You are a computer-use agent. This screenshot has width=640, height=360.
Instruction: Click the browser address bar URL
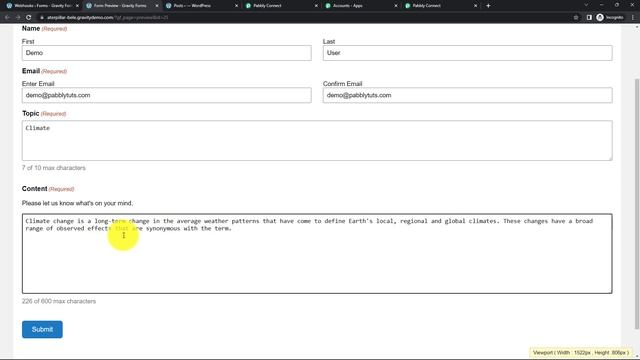pos(107,18)
